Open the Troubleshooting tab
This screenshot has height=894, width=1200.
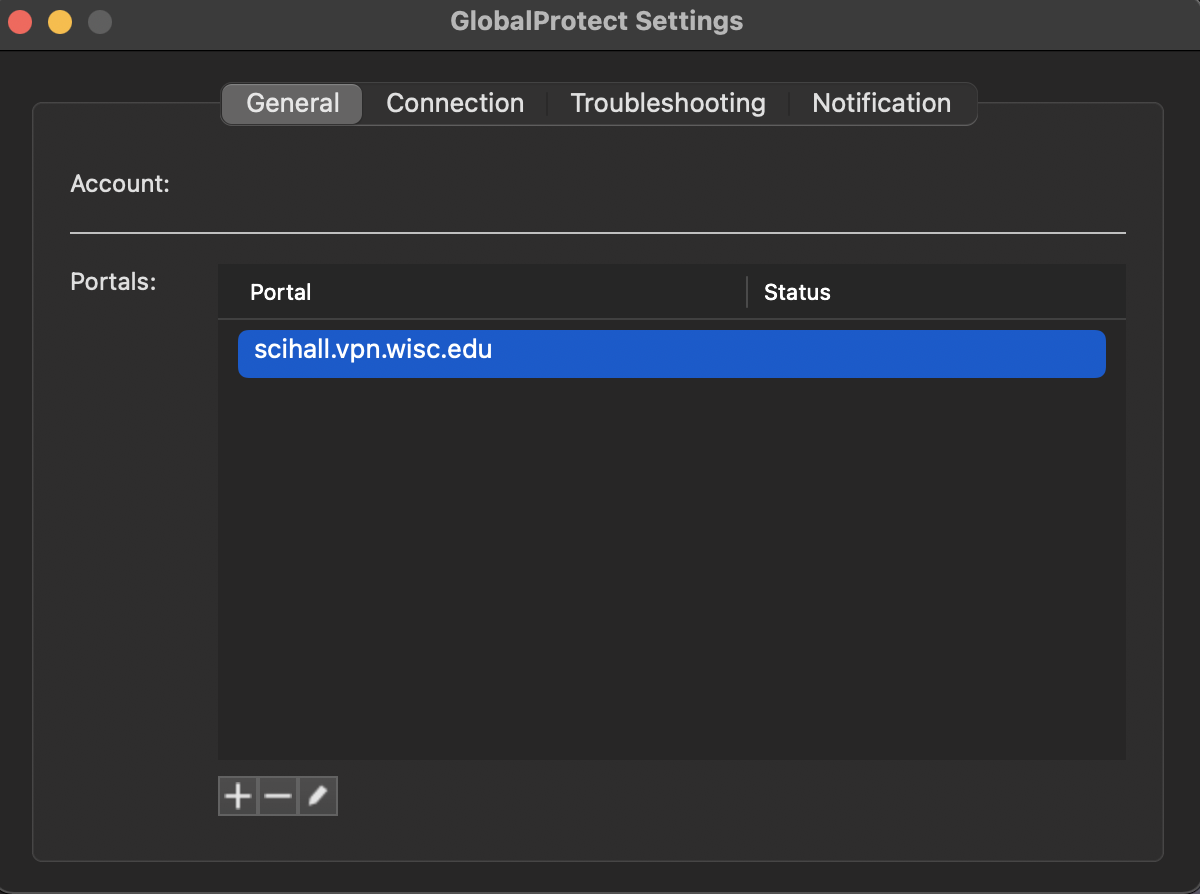pyautogui.click(x=668, y=103)
